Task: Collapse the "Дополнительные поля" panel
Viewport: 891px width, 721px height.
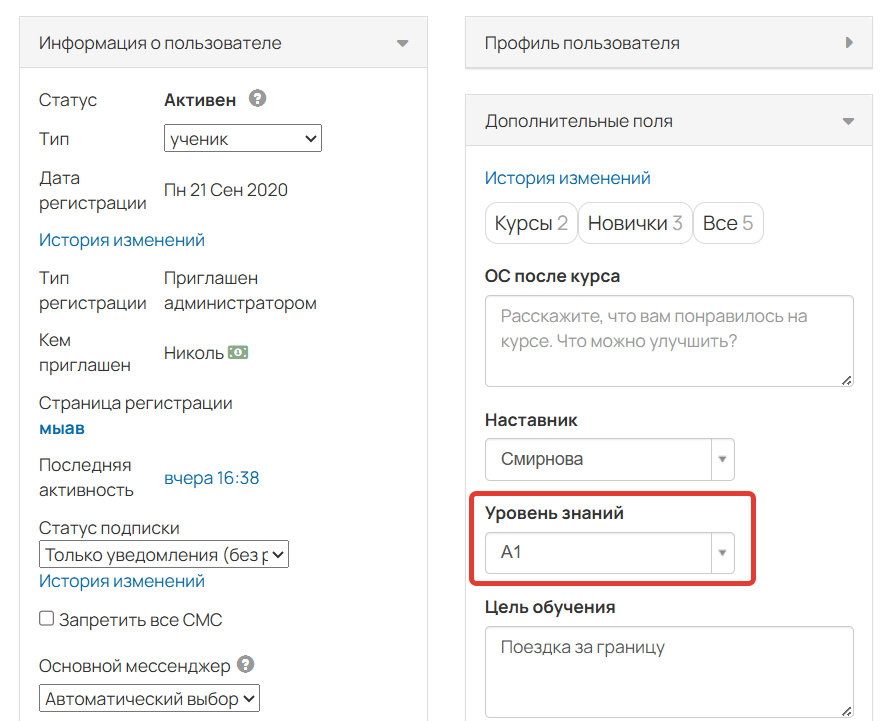Action: point(849,120)
